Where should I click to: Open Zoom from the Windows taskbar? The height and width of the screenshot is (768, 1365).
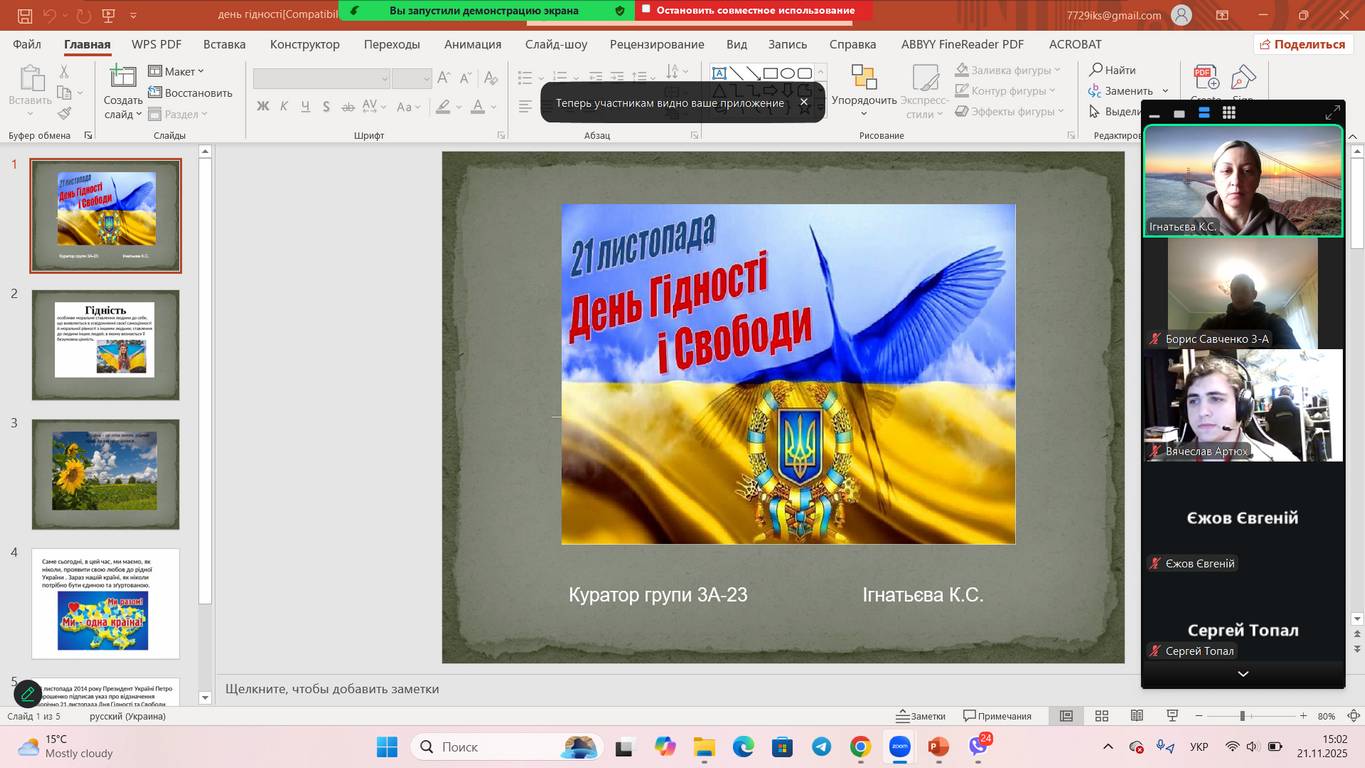point(899,747)
